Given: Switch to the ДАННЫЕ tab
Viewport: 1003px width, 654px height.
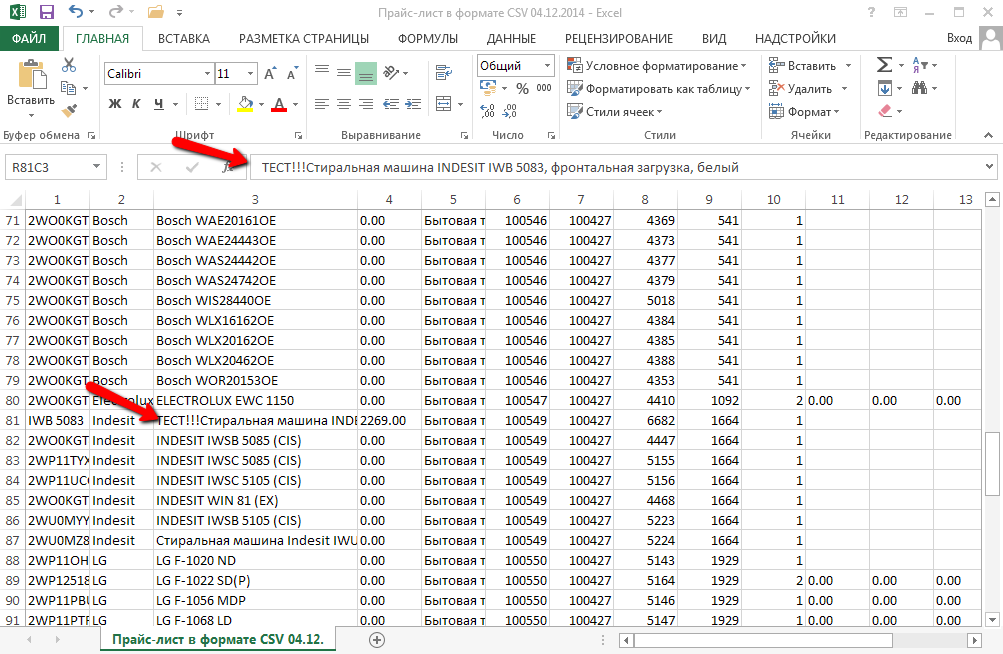Looking at the screenshot, I should (511, 38).
